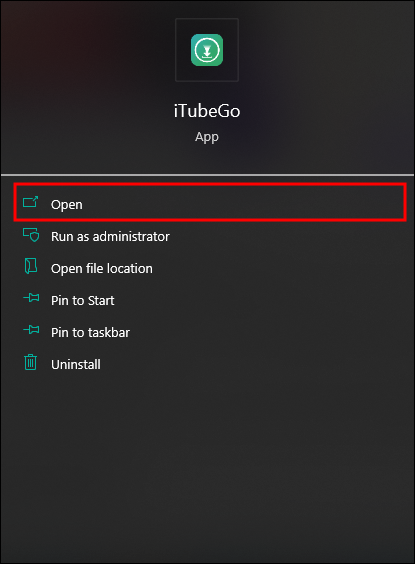
Task: Choose Open file location
Action: [x=102, y=269]
